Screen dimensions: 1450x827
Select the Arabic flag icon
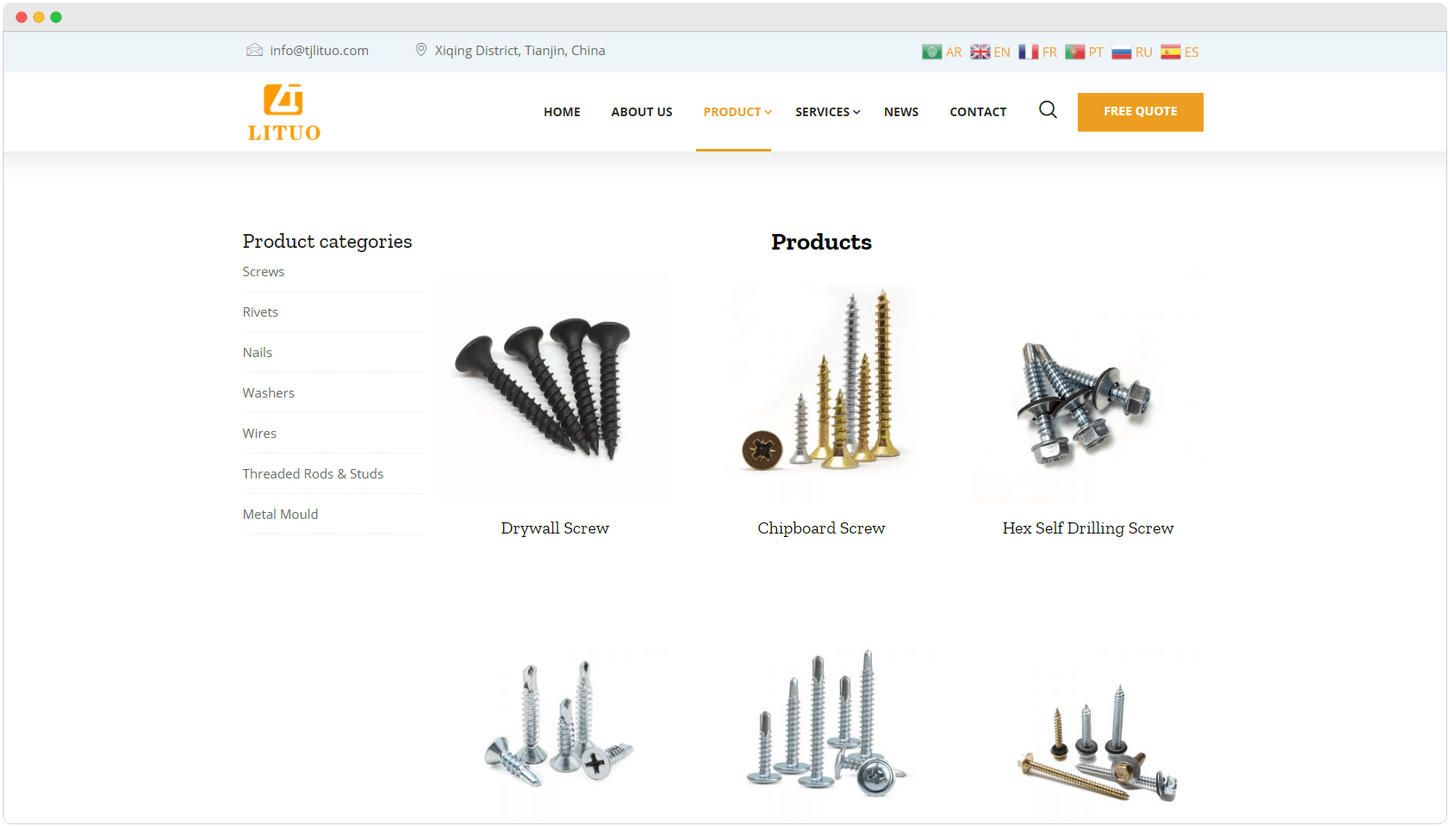click(931, 52)
